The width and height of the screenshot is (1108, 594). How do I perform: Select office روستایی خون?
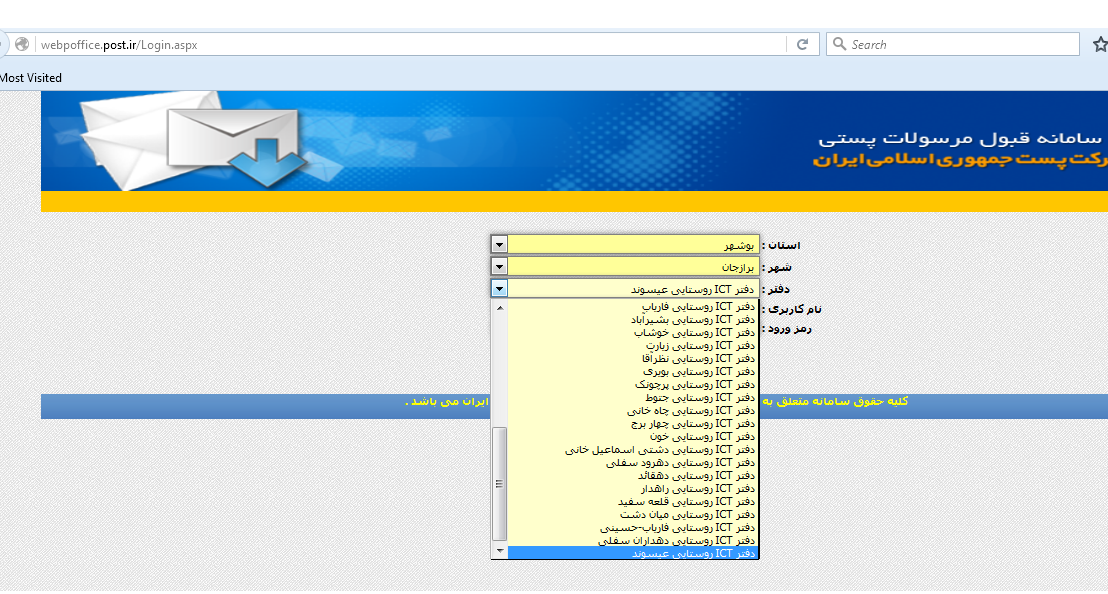(x=632, y=436)
